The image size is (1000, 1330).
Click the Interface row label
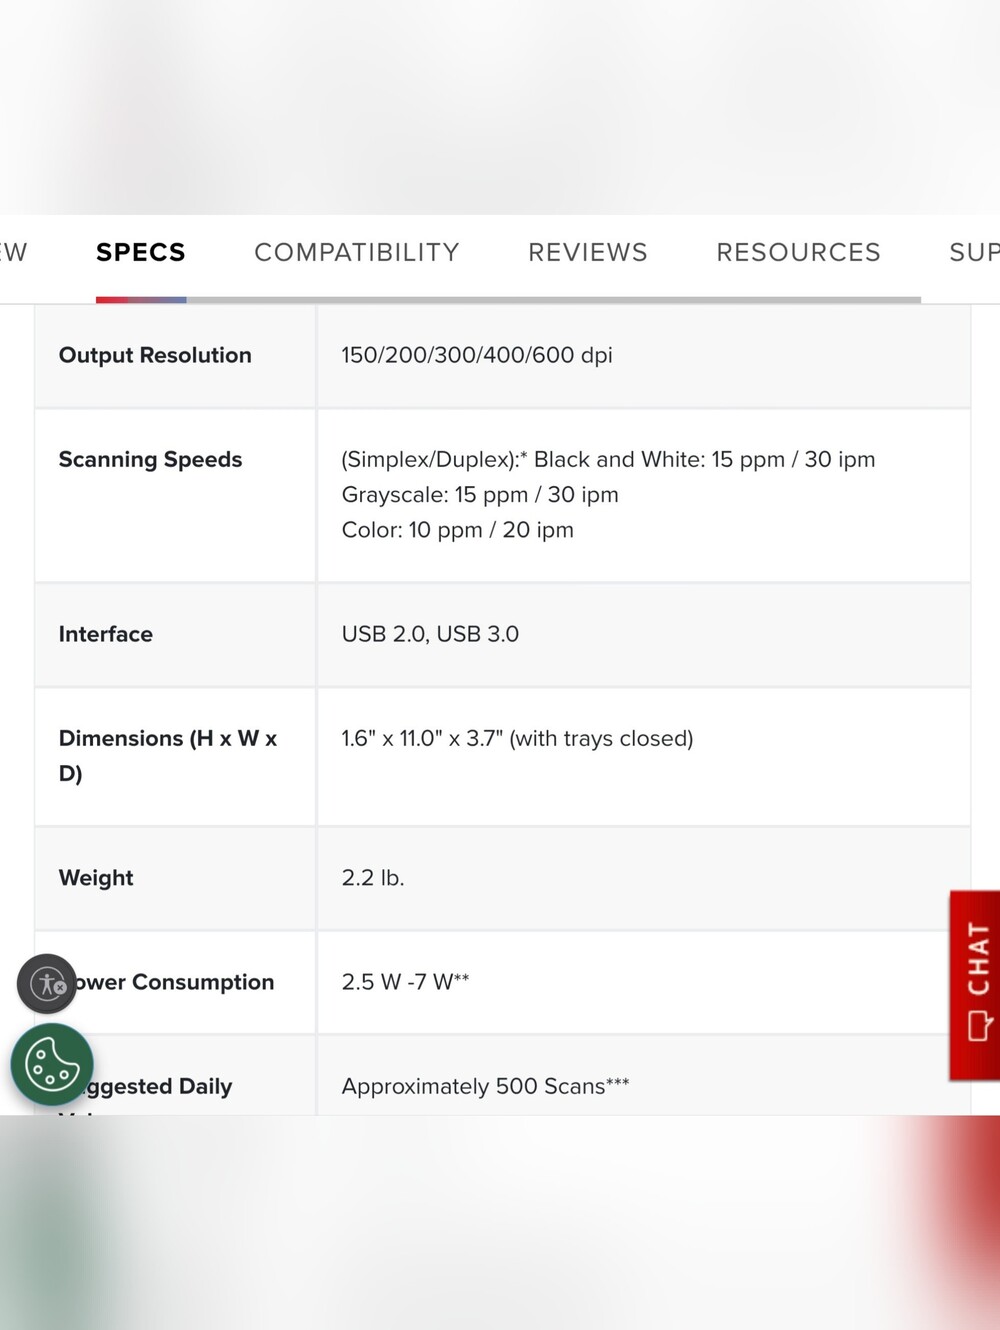point(106,634)
